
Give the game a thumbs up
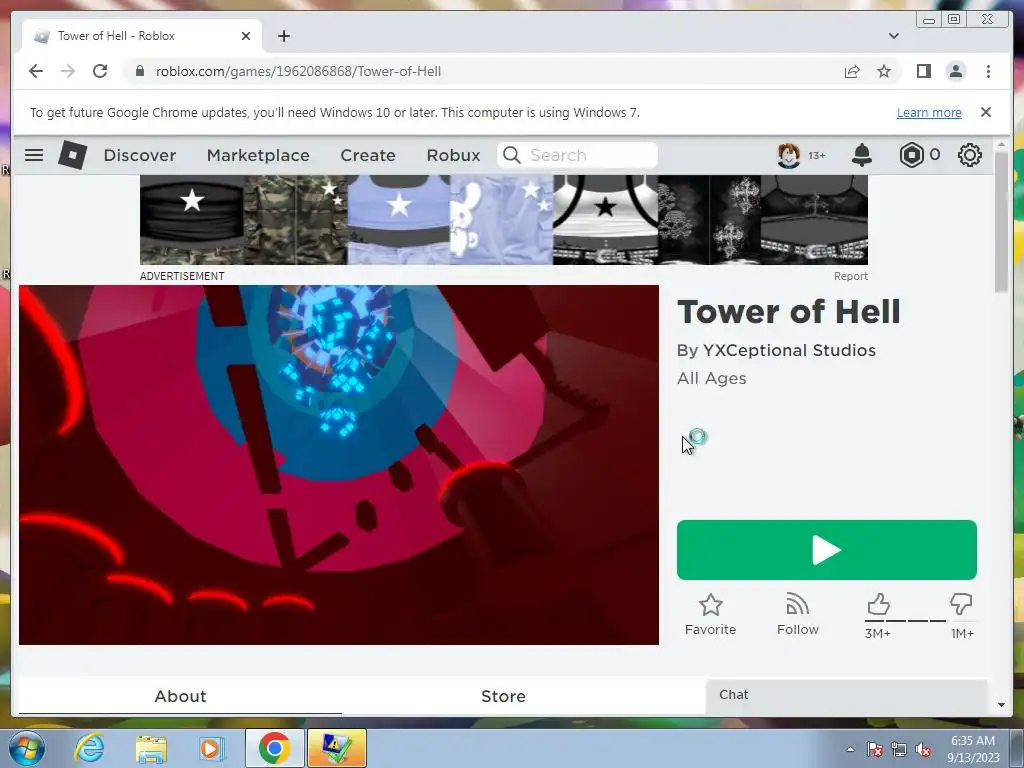click(x=878, y=605)
